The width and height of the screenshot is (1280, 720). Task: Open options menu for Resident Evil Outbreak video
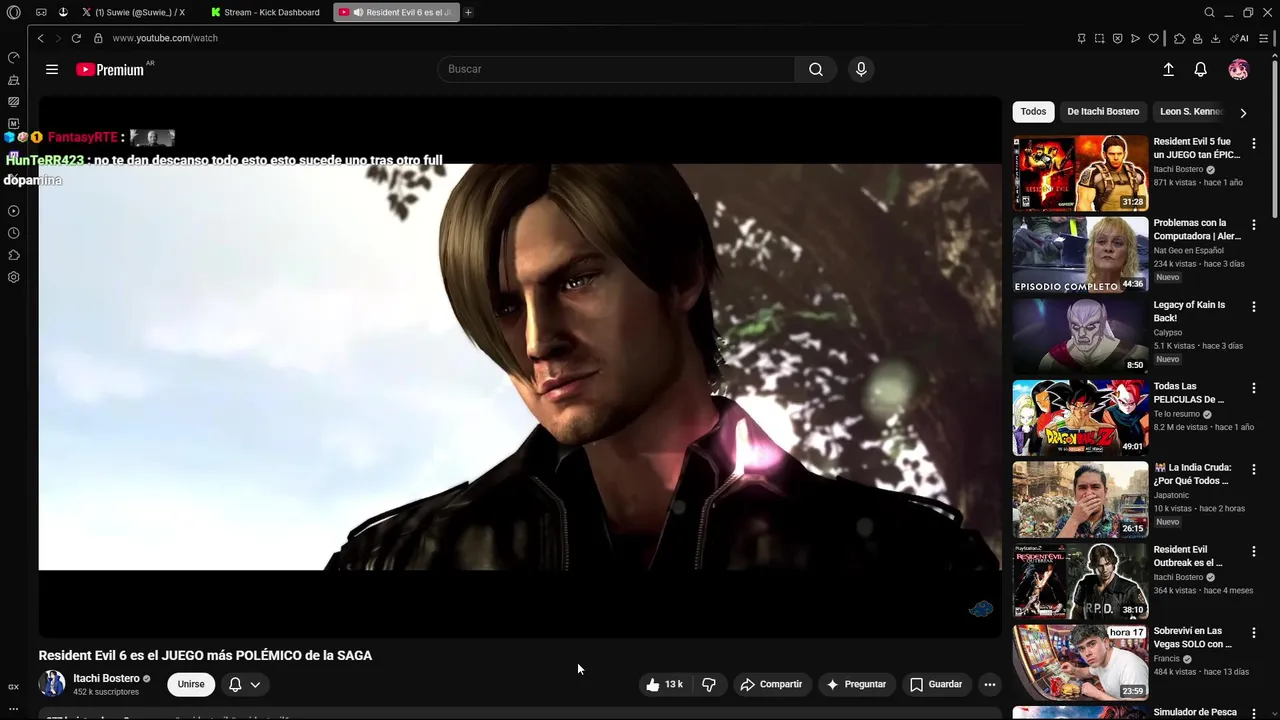[x=1253, y=551]
